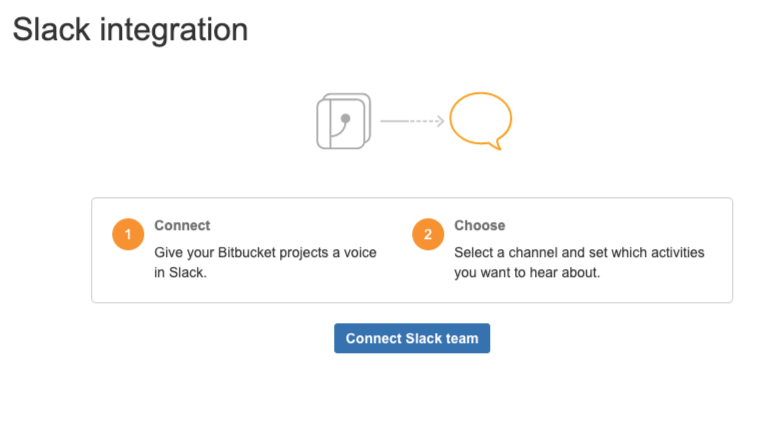Select the orange step 2 badge

[x=428, y=235]
